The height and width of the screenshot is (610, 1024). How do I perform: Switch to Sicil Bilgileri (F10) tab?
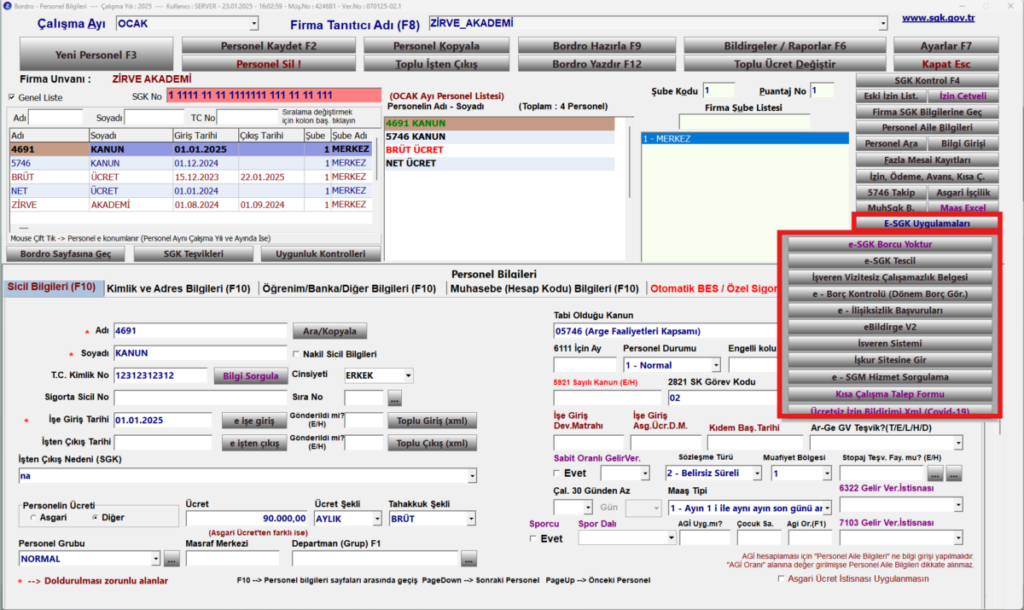pos(52,287)
